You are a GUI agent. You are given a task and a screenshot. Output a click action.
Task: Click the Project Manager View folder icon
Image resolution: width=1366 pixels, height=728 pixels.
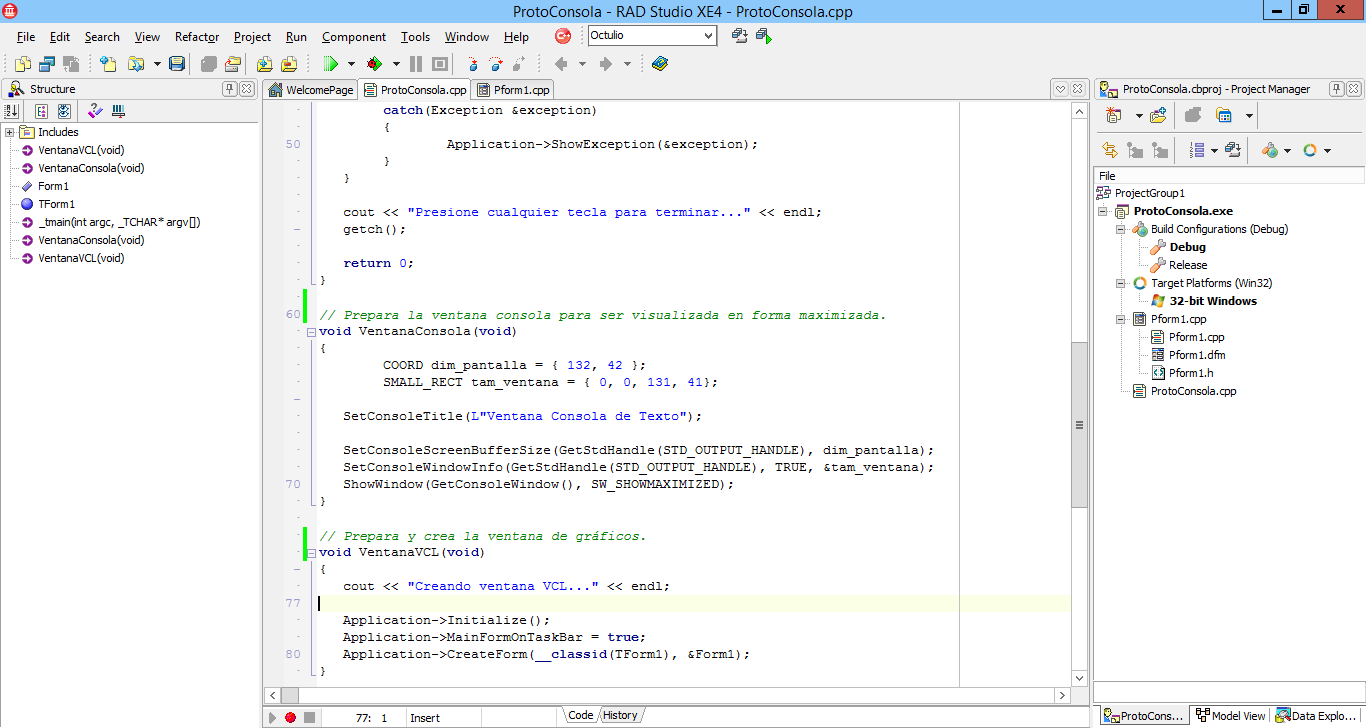1224,116
